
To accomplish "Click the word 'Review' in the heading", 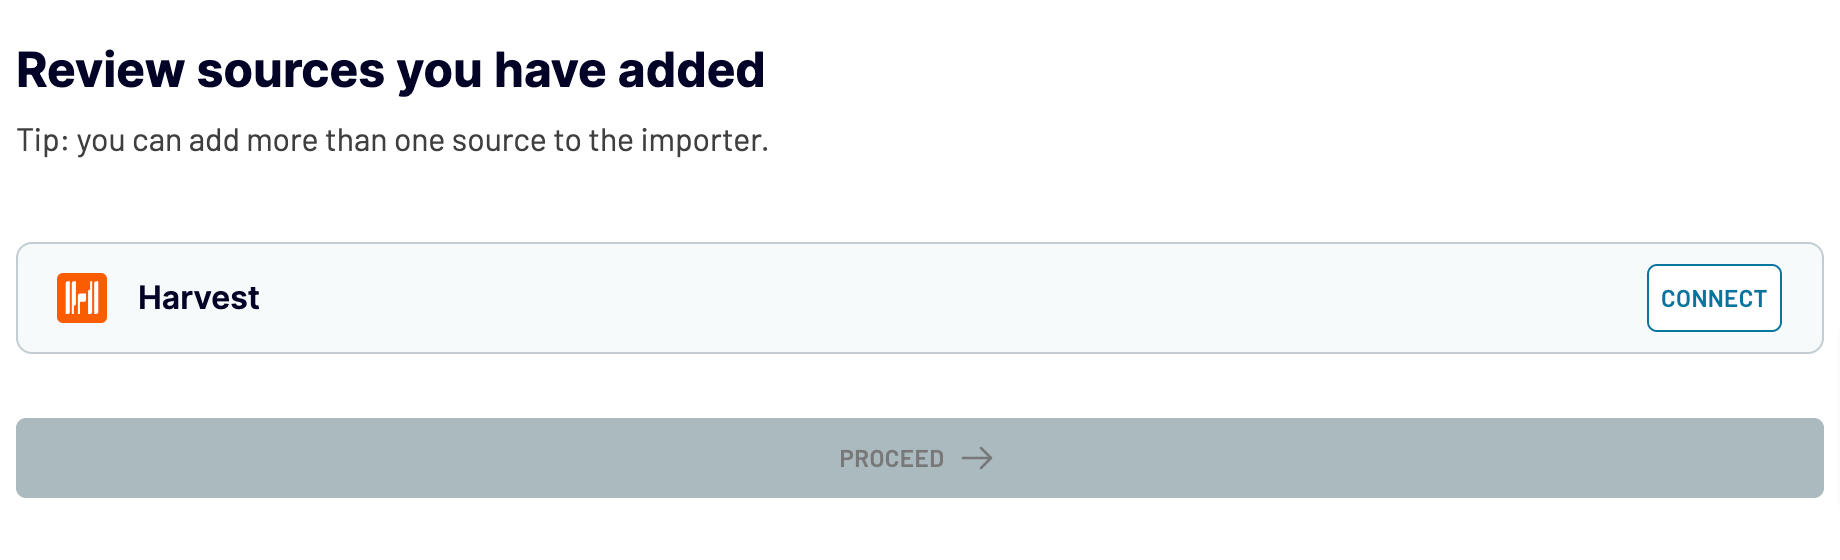I will click(101, 70).
